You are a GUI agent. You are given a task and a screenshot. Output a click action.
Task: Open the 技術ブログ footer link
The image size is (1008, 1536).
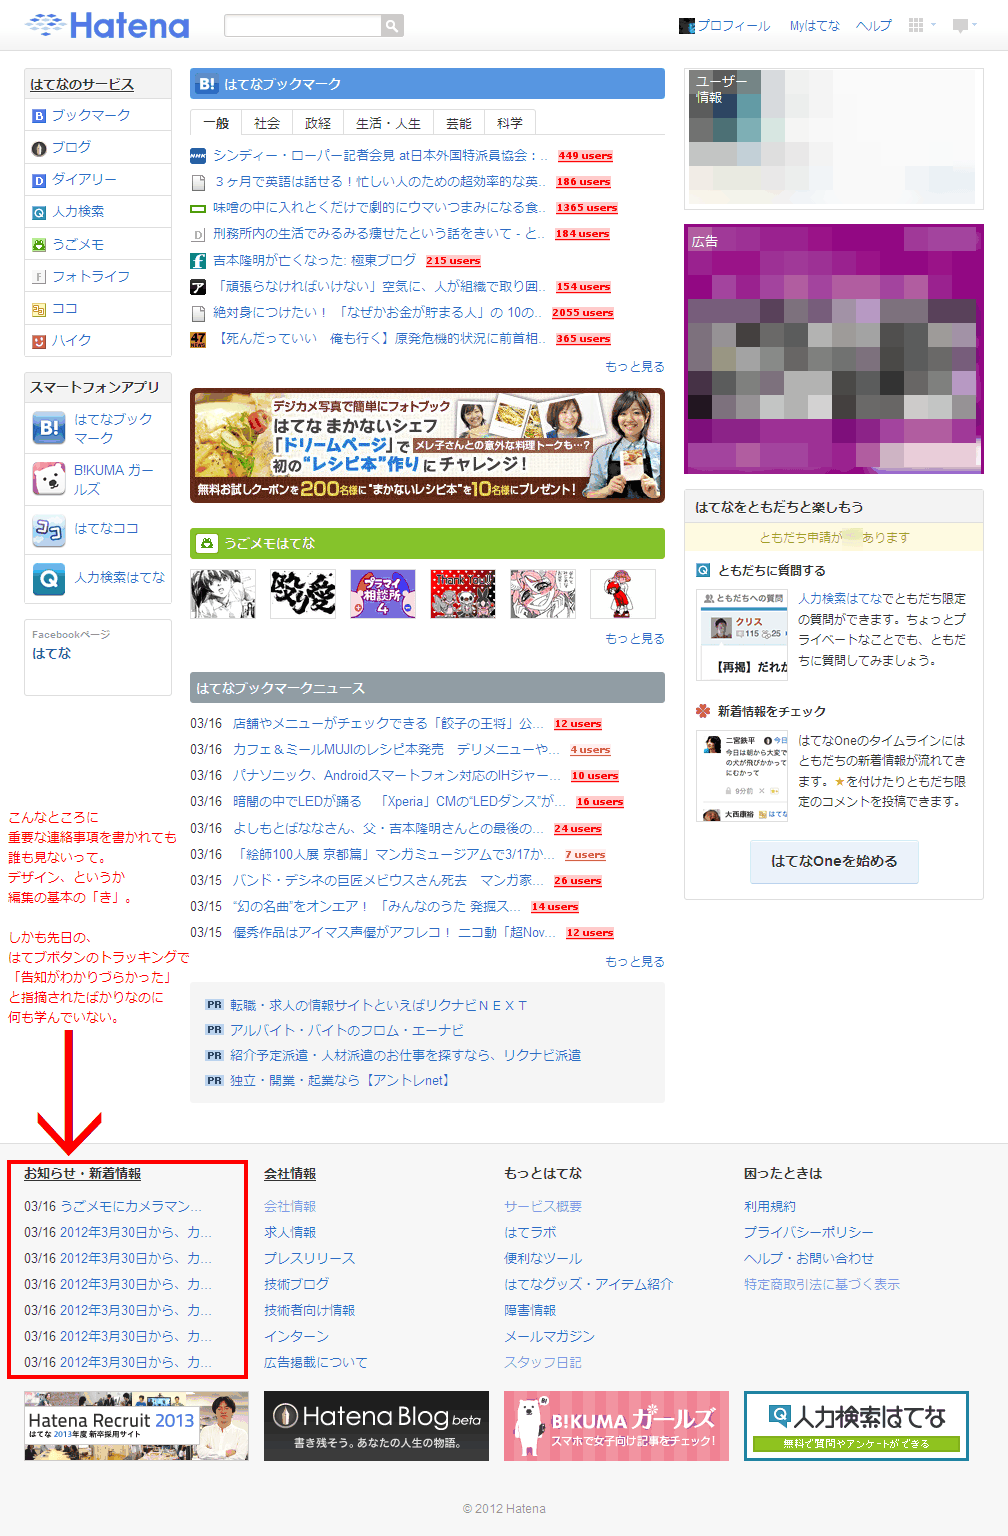click(x=296, y=1284)
